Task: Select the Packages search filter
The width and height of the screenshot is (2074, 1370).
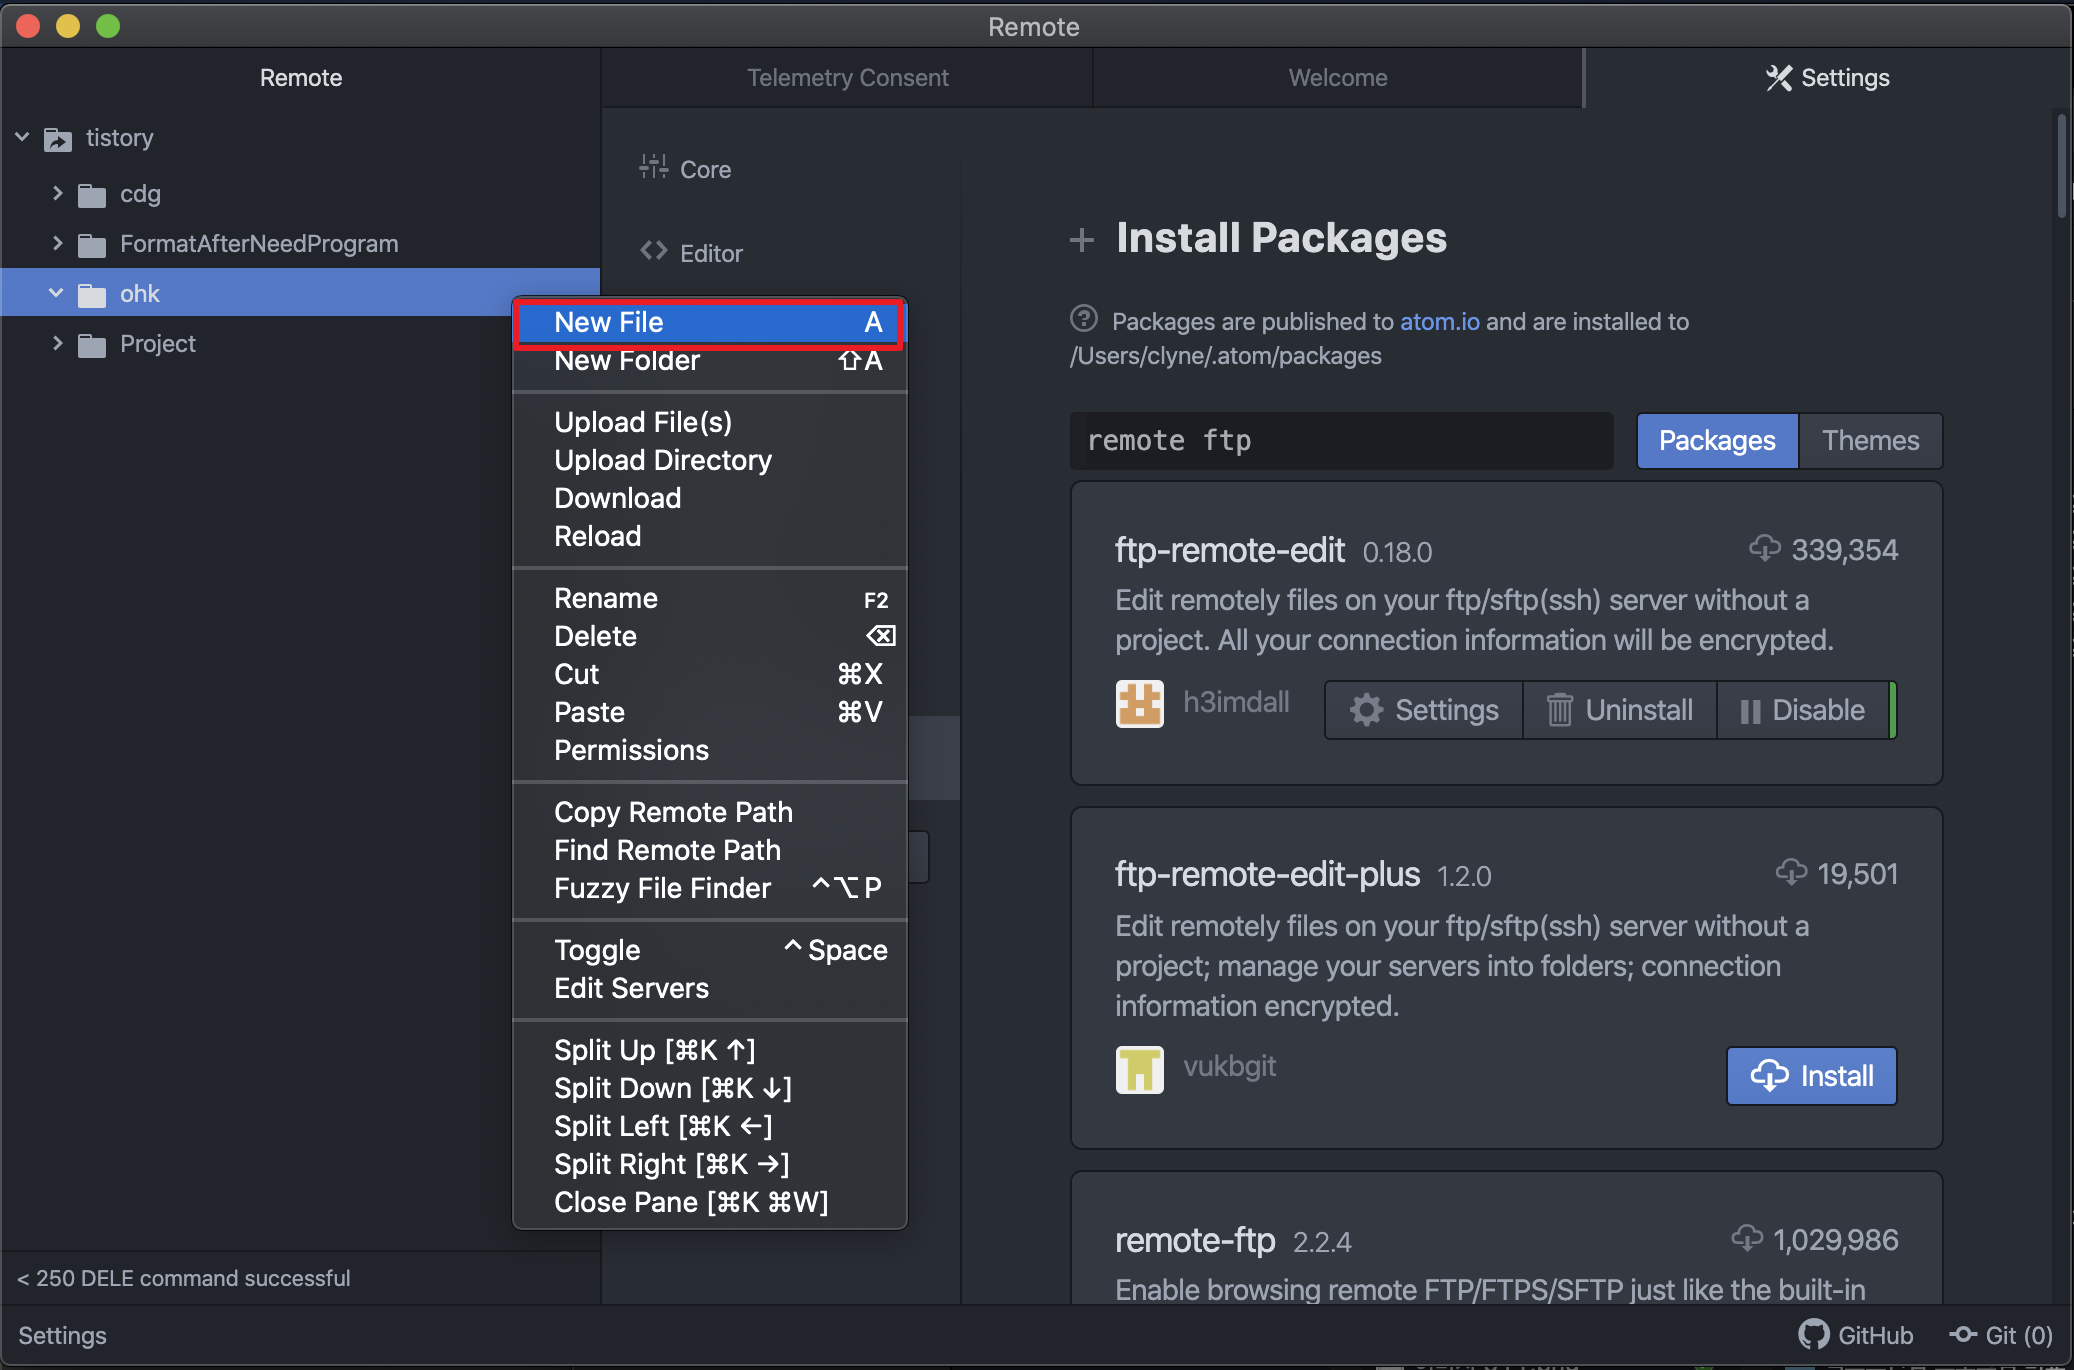Action: (x=1716, y=441)
